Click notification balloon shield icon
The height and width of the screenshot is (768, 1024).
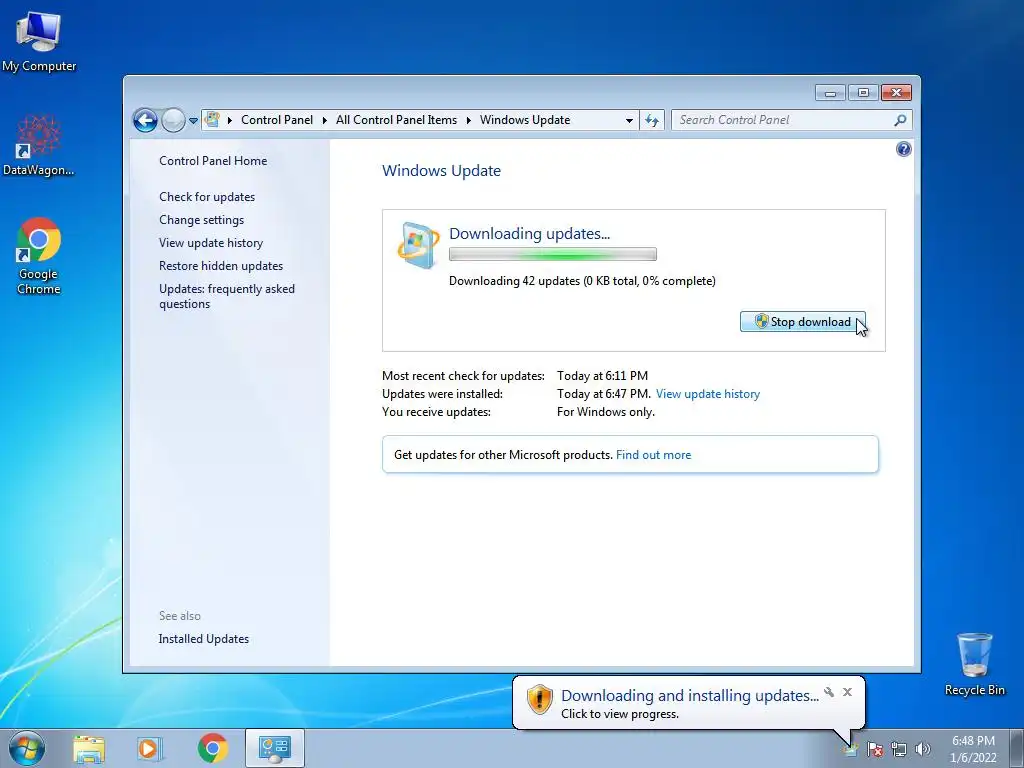539,699
